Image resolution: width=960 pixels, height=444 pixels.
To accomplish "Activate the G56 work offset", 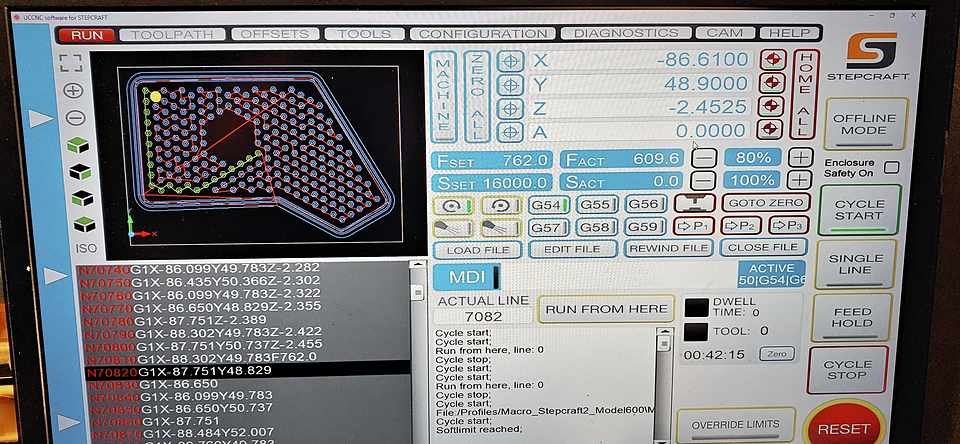I will point(646,204).
